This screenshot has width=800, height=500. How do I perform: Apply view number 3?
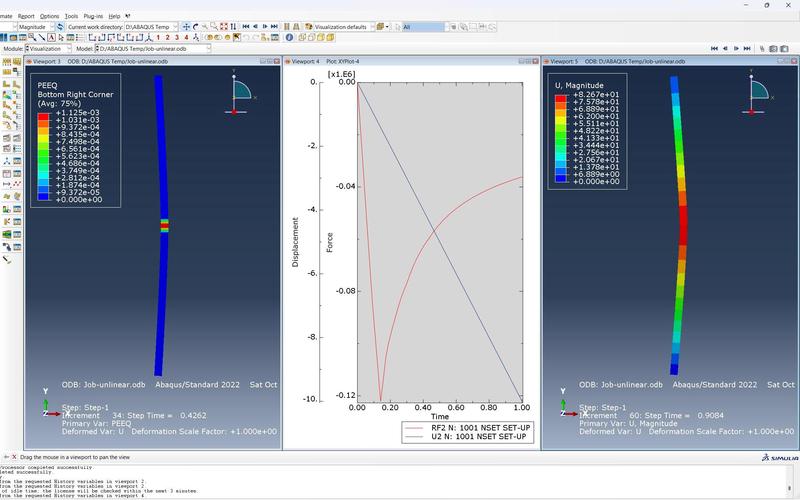pyautogui.click(x=177, y=37)
